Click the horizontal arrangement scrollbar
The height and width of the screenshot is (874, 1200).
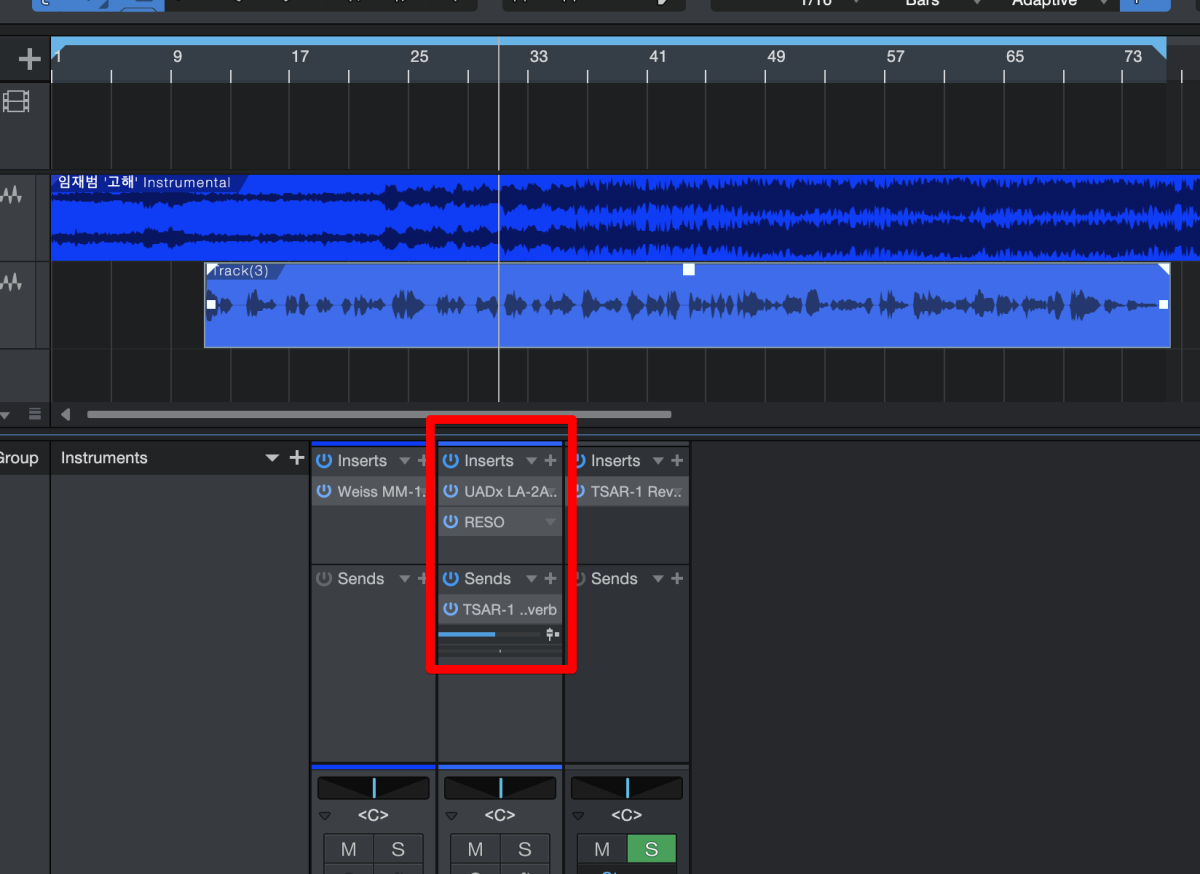(x=379, y=414)
